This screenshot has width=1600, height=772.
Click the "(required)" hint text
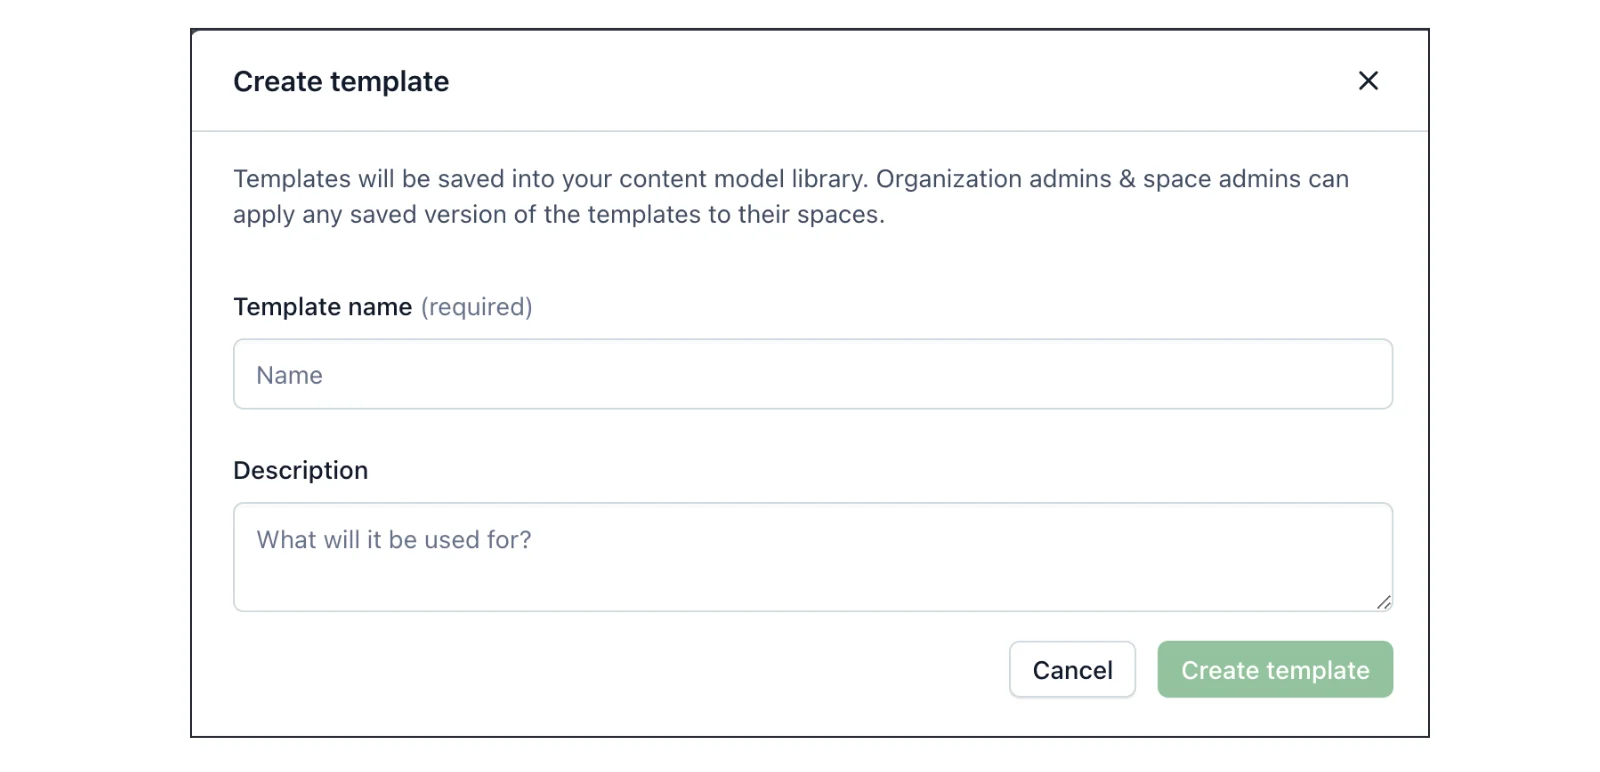(476, 307)
